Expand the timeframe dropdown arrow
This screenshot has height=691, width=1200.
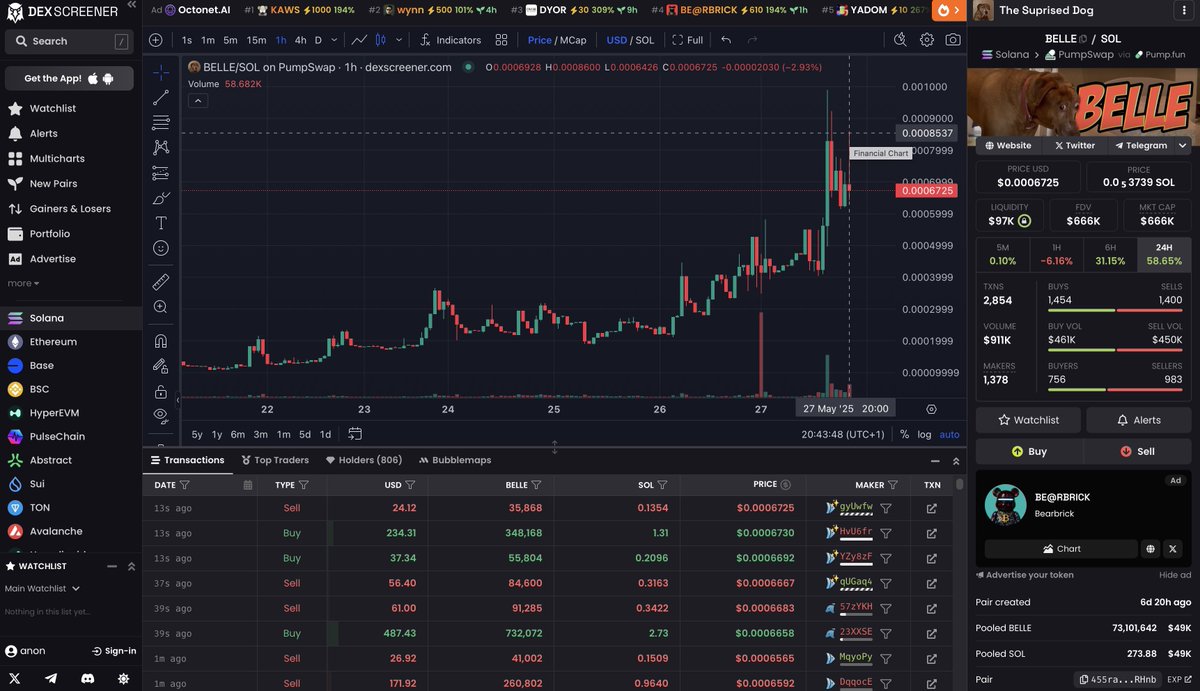coord(333,40)
